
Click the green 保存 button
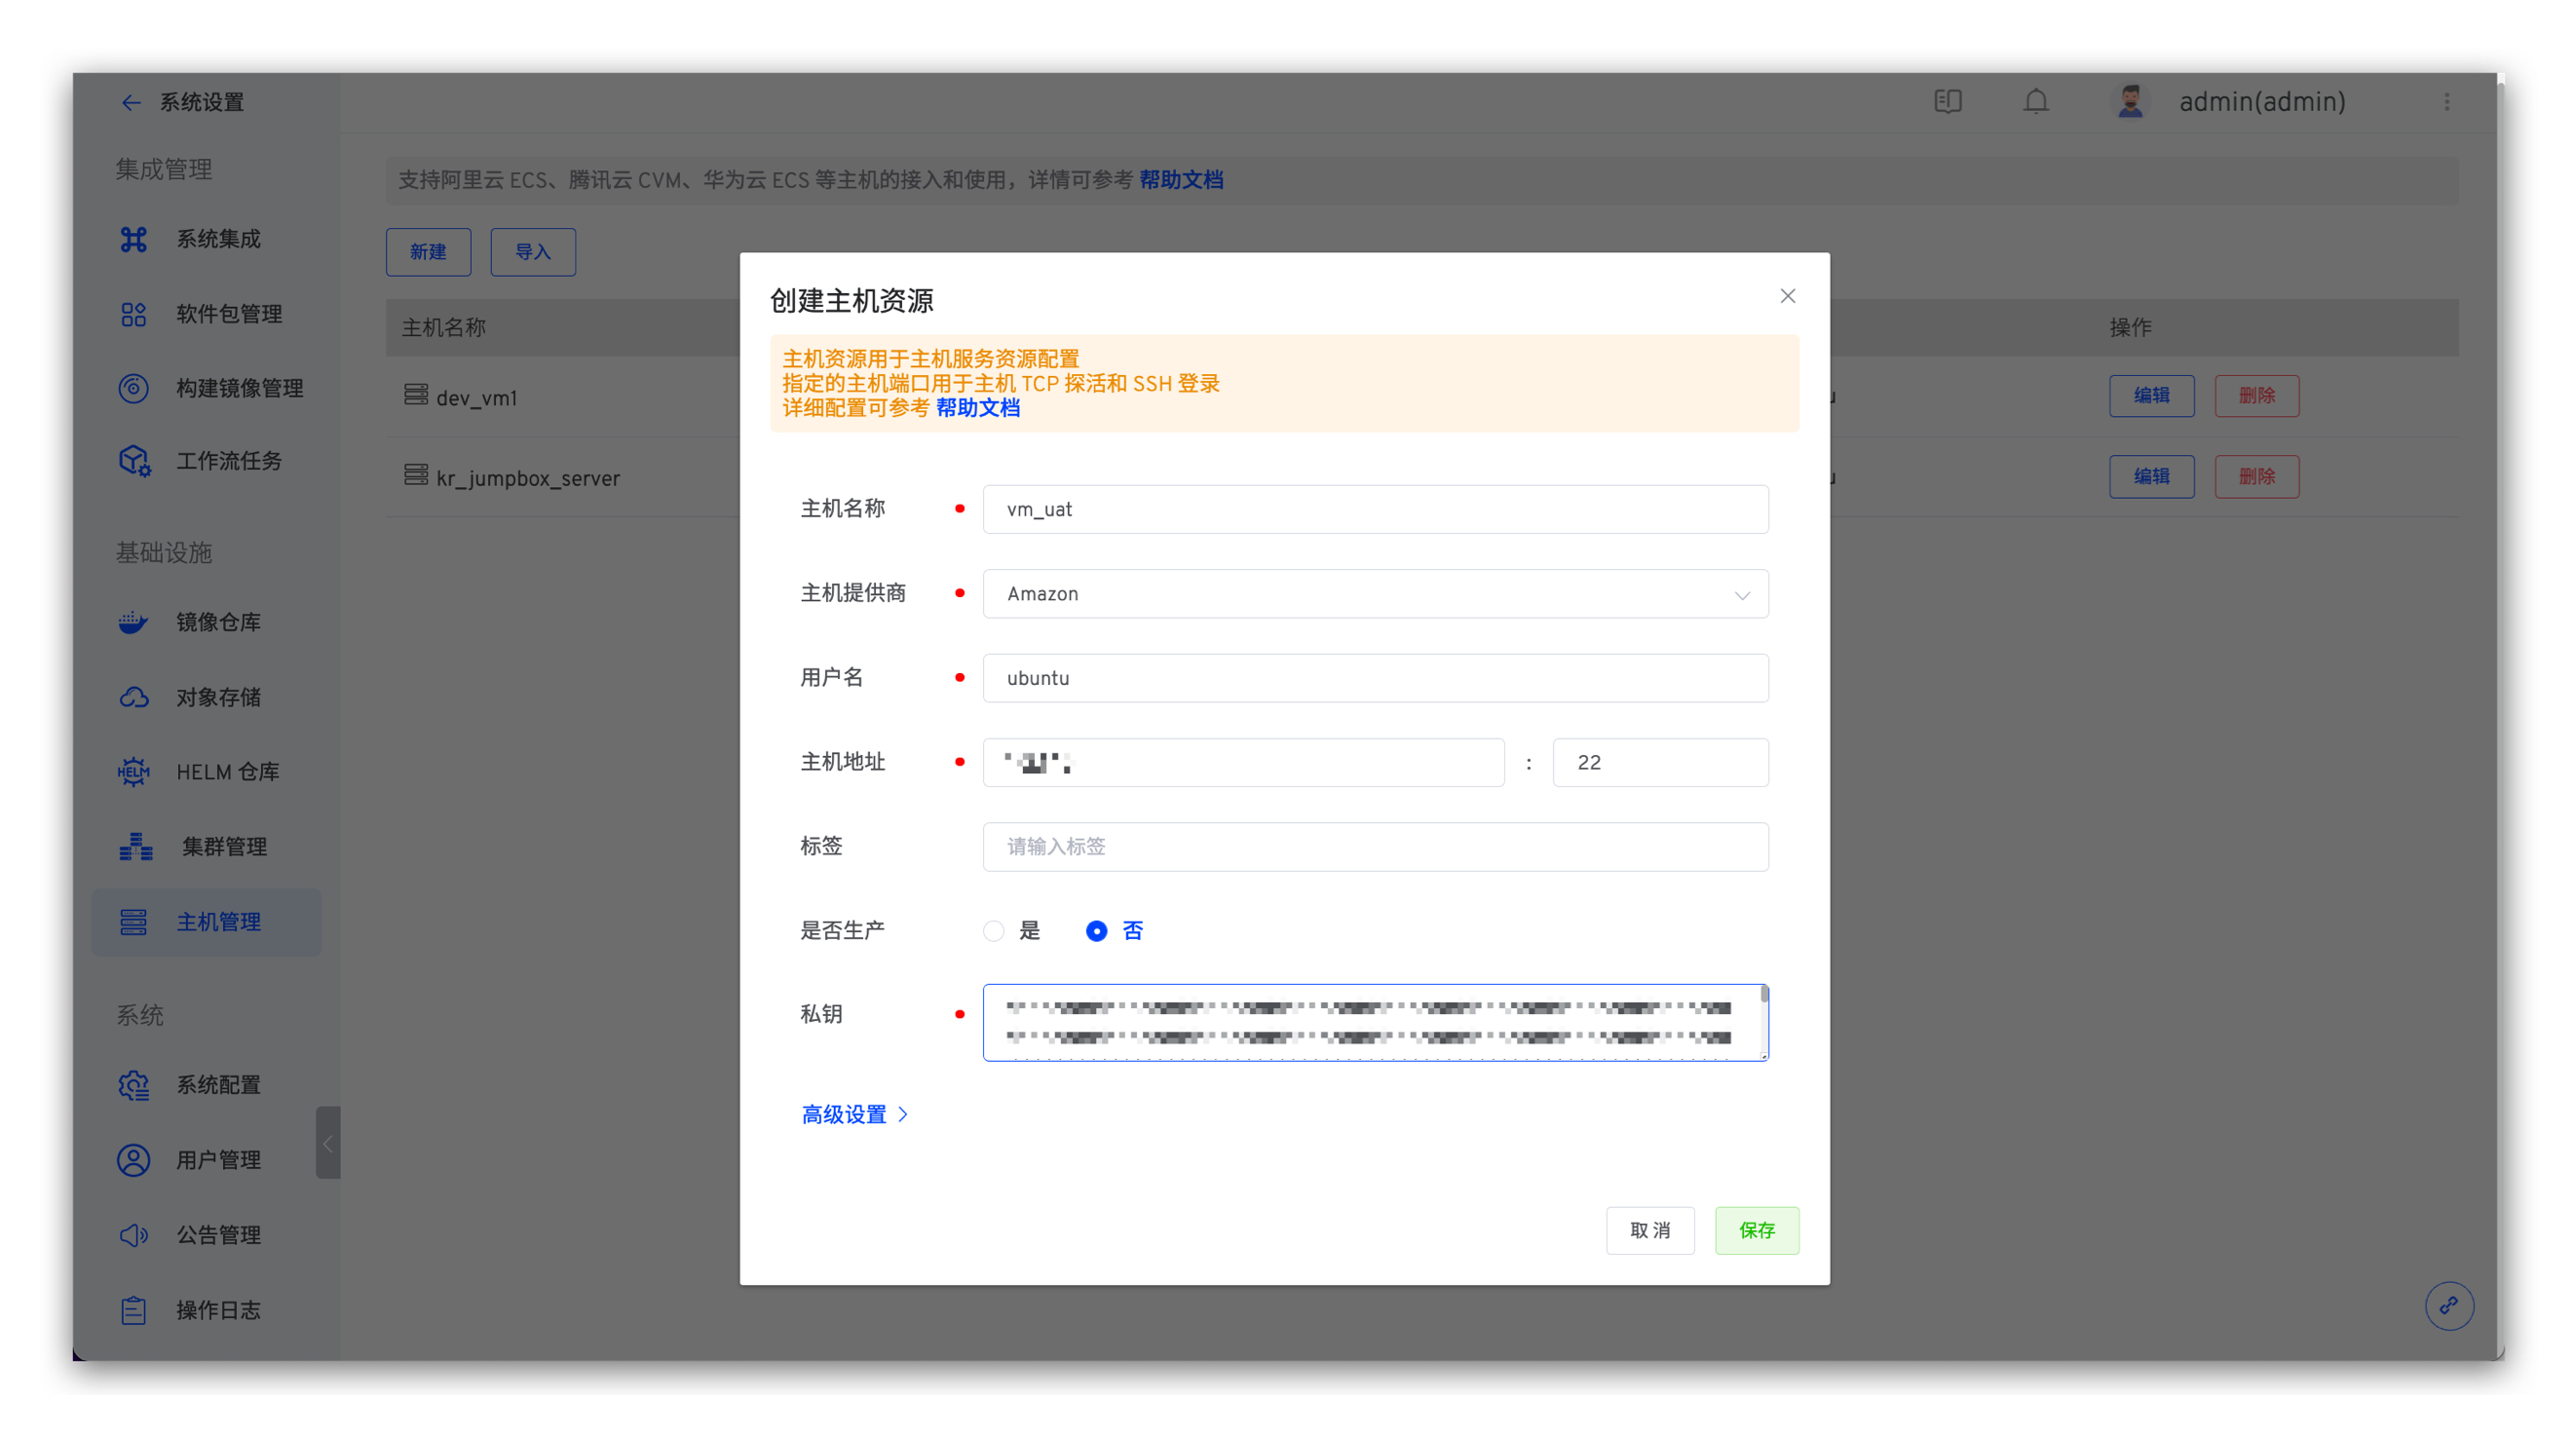[1756, 1230]
